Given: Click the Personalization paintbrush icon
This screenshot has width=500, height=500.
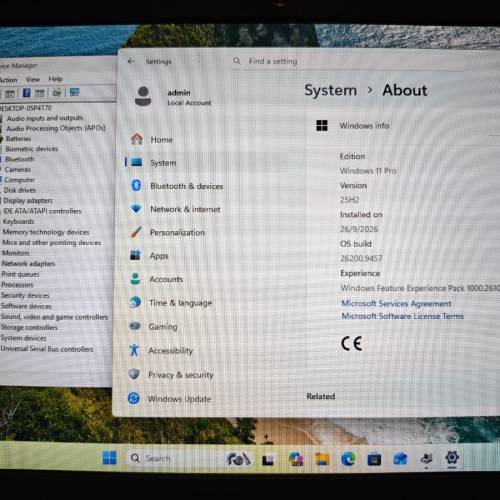Looking at the screenshot, I should (x=136, y=232).
